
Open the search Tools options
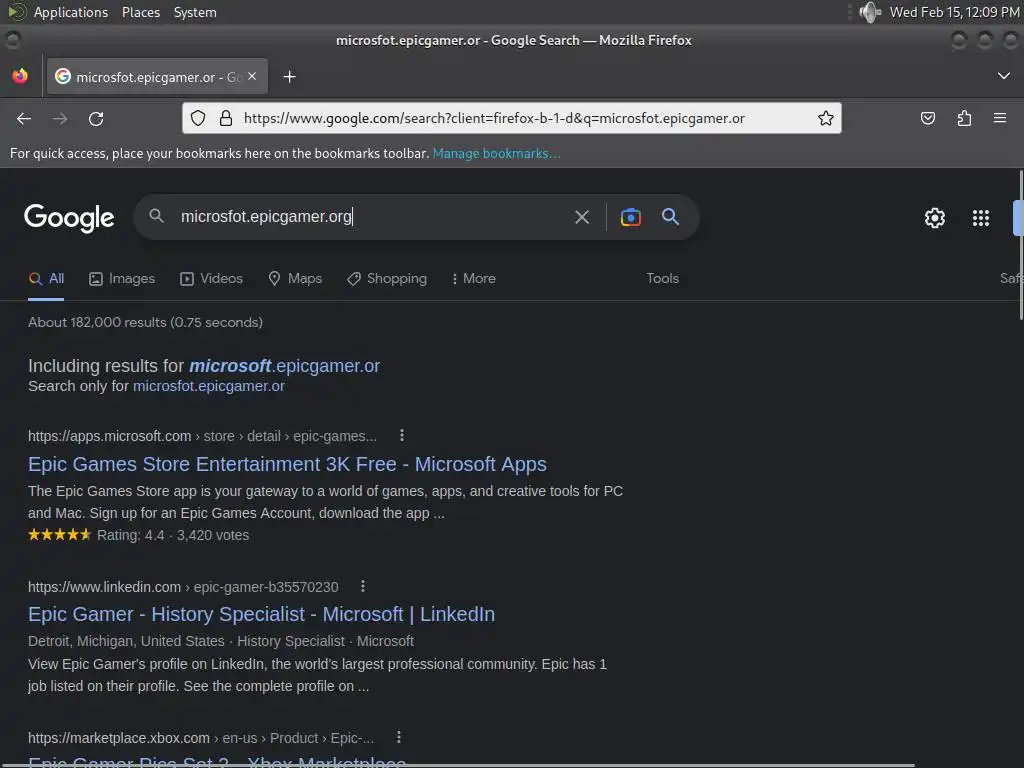662,279
